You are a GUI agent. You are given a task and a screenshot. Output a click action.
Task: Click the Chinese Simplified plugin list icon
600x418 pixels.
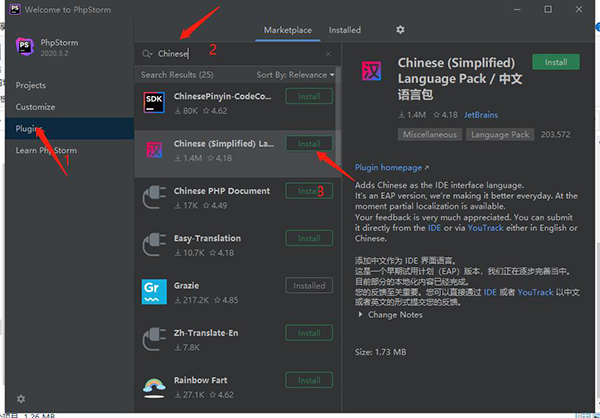pos(154,150)
